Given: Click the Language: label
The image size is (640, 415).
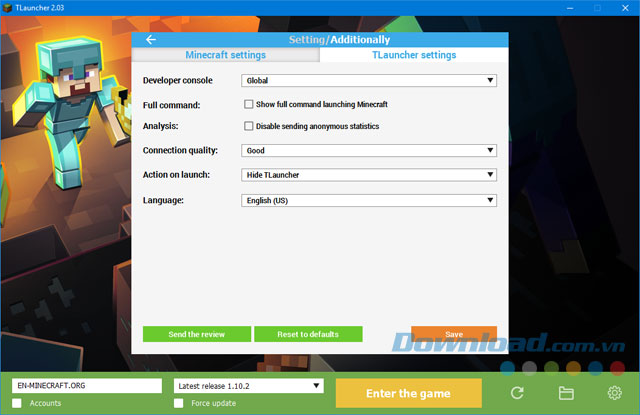Looking at the screenshot, I should point(163,200).
